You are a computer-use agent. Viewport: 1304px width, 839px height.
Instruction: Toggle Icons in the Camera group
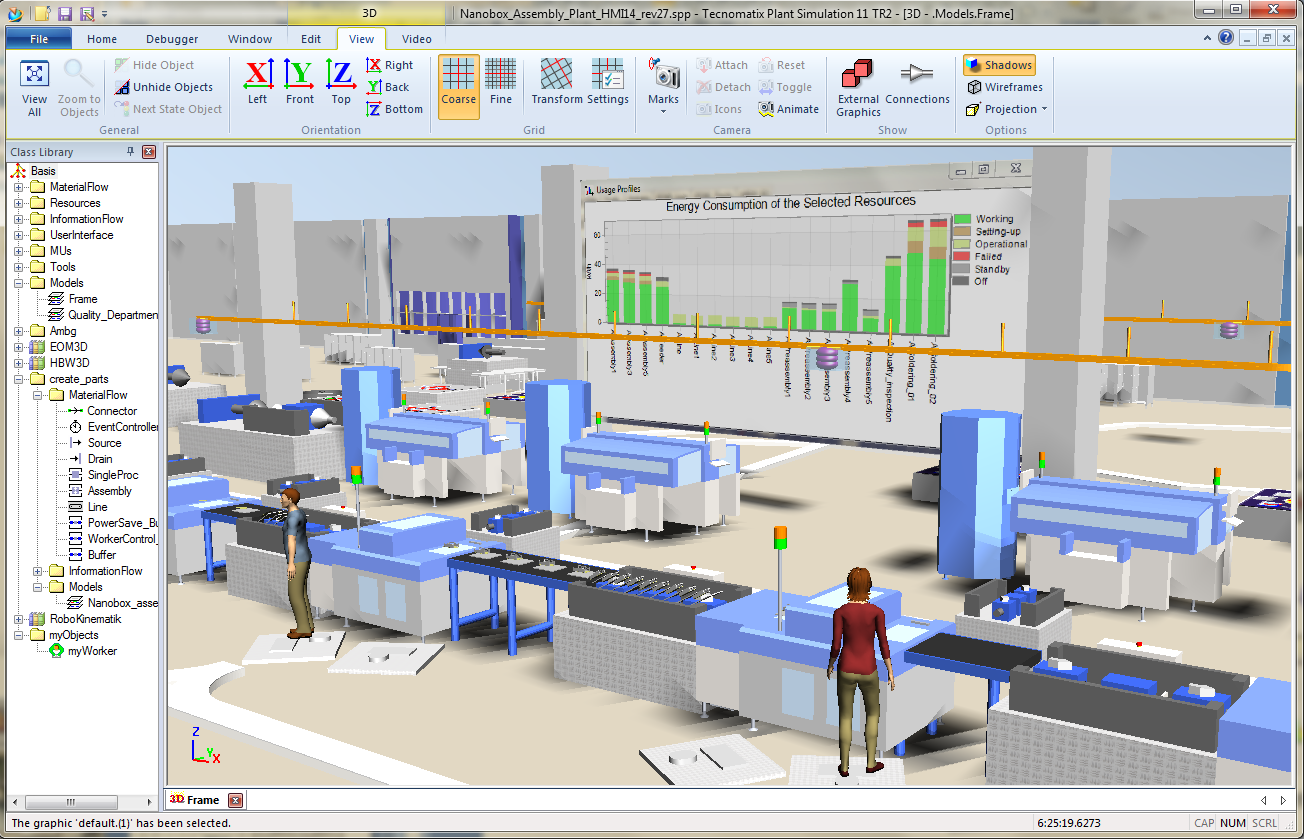tap(722, 109)
